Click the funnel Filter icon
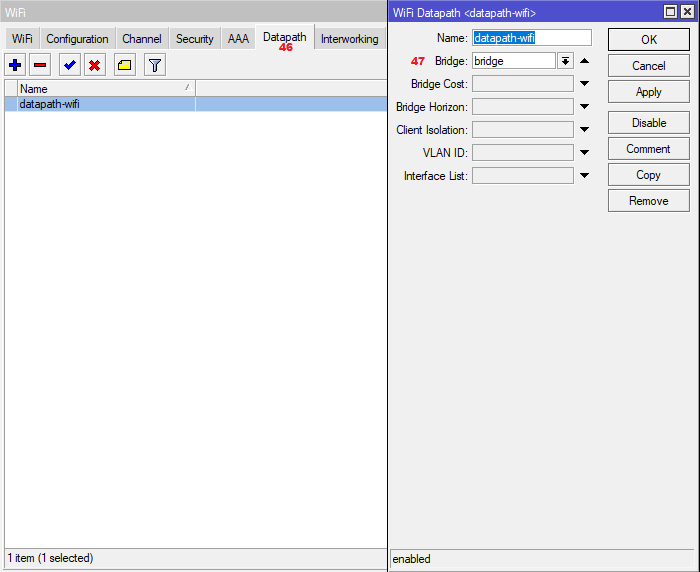The width and height of the screenshot is (700, 572). (x=154, y=65)
